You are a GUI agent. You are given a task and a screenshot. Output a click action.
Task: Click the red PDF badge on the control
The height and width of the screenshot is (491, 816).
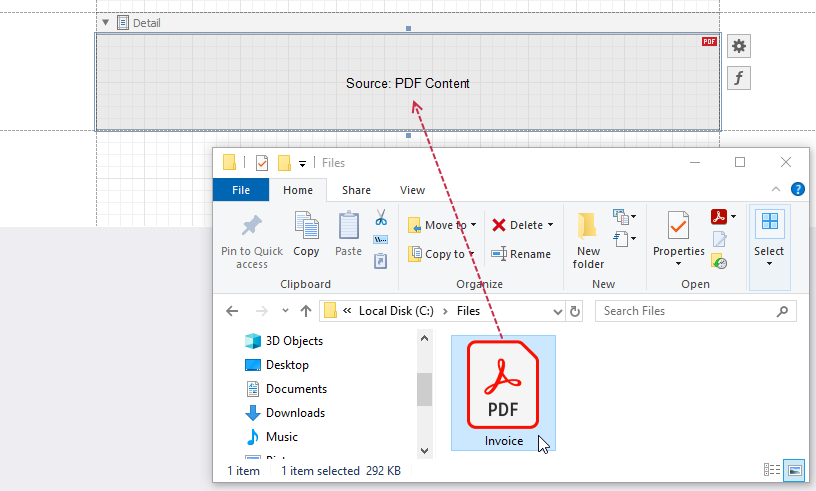[x=709, y=42]
